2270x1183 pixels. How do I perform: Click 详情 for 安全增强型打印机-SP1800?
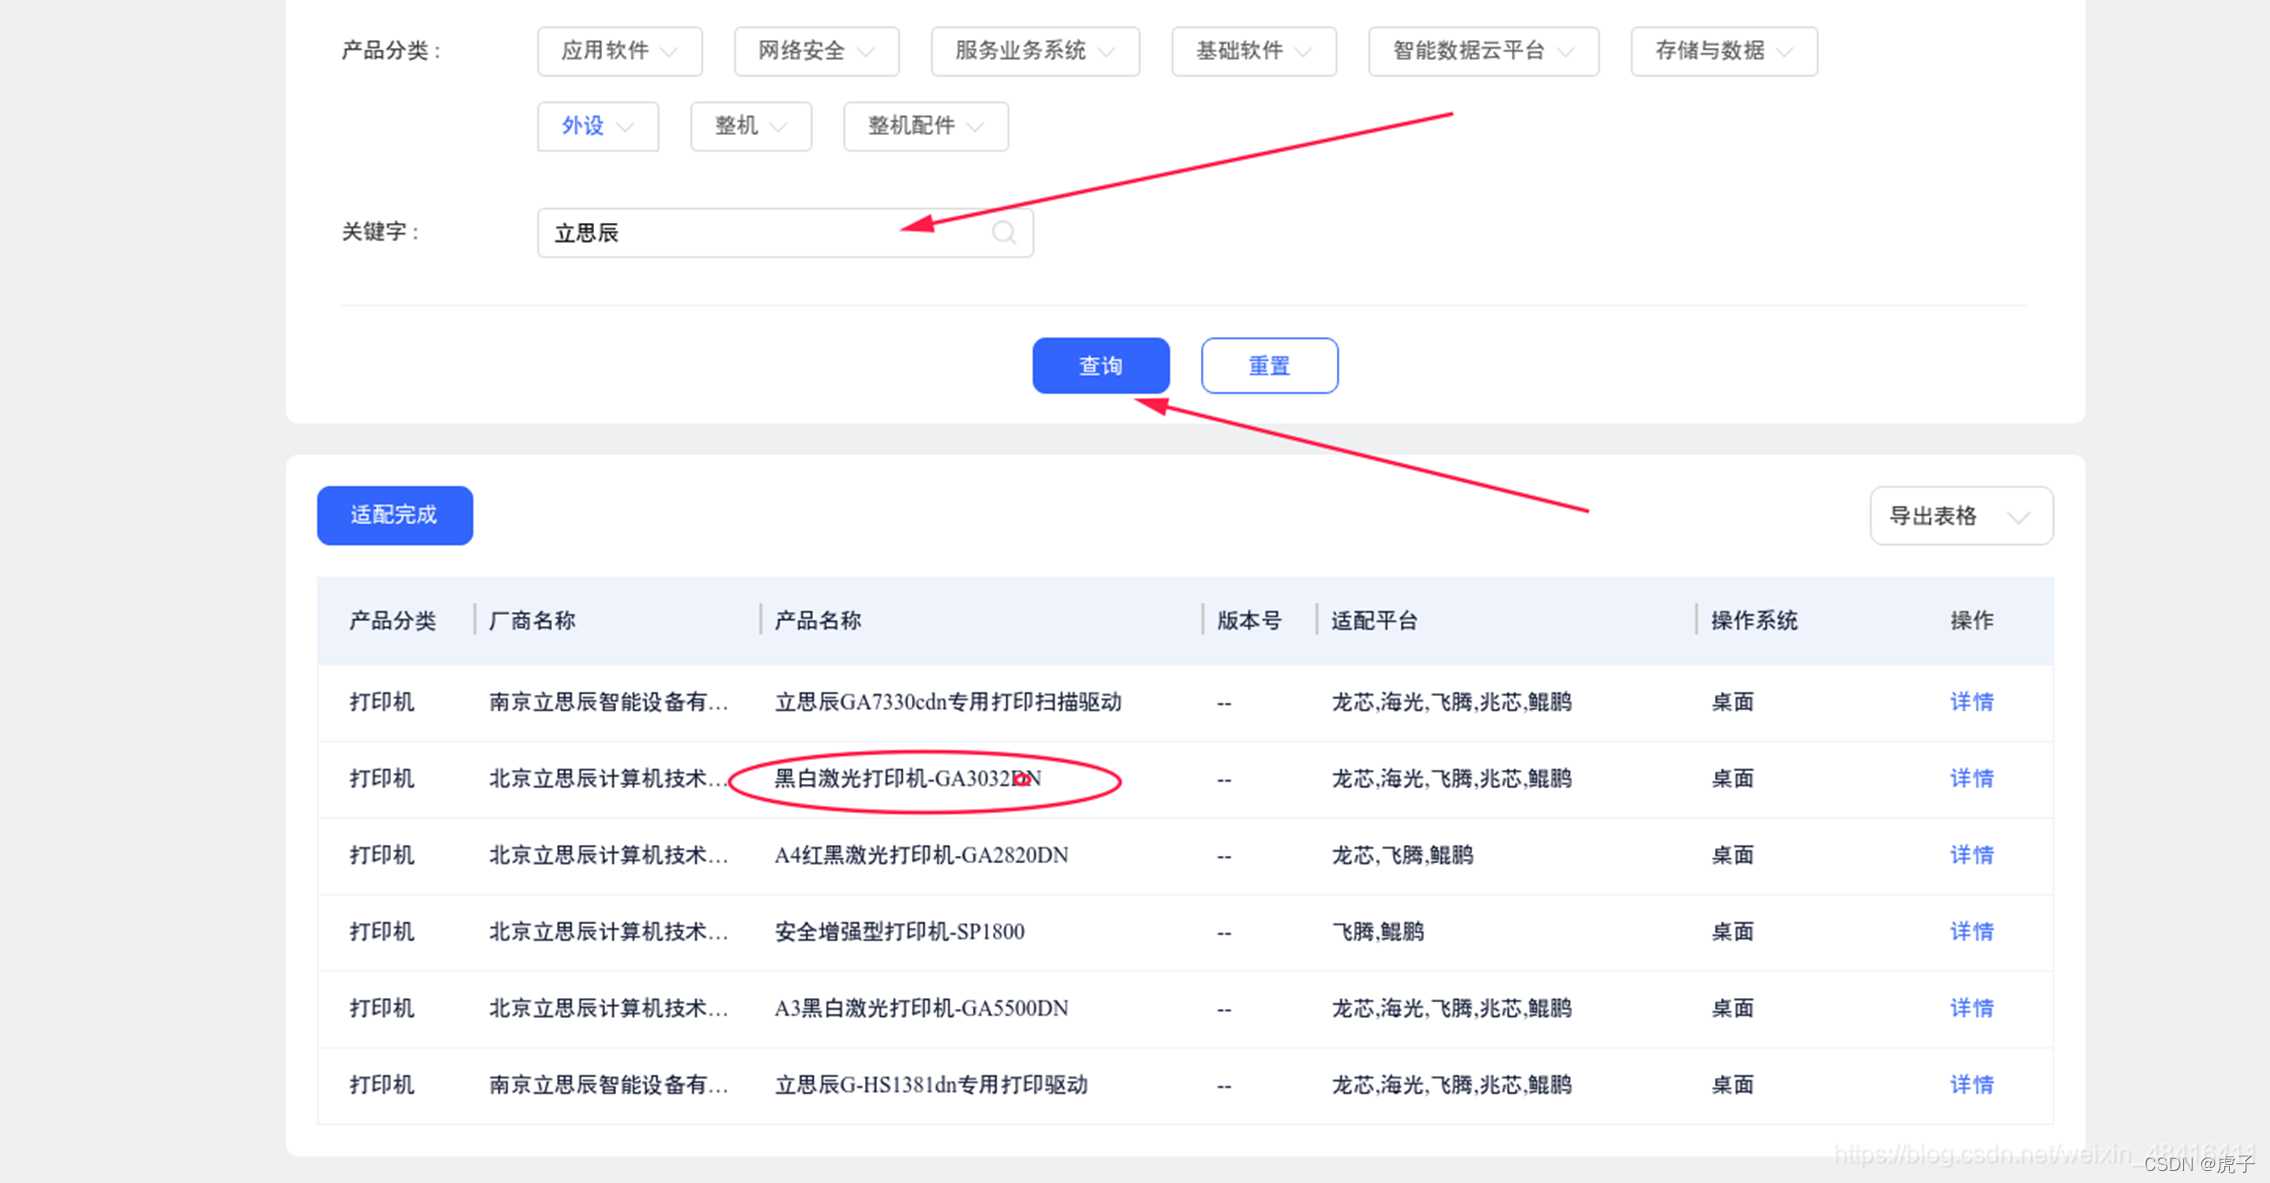pos(1971,932)
